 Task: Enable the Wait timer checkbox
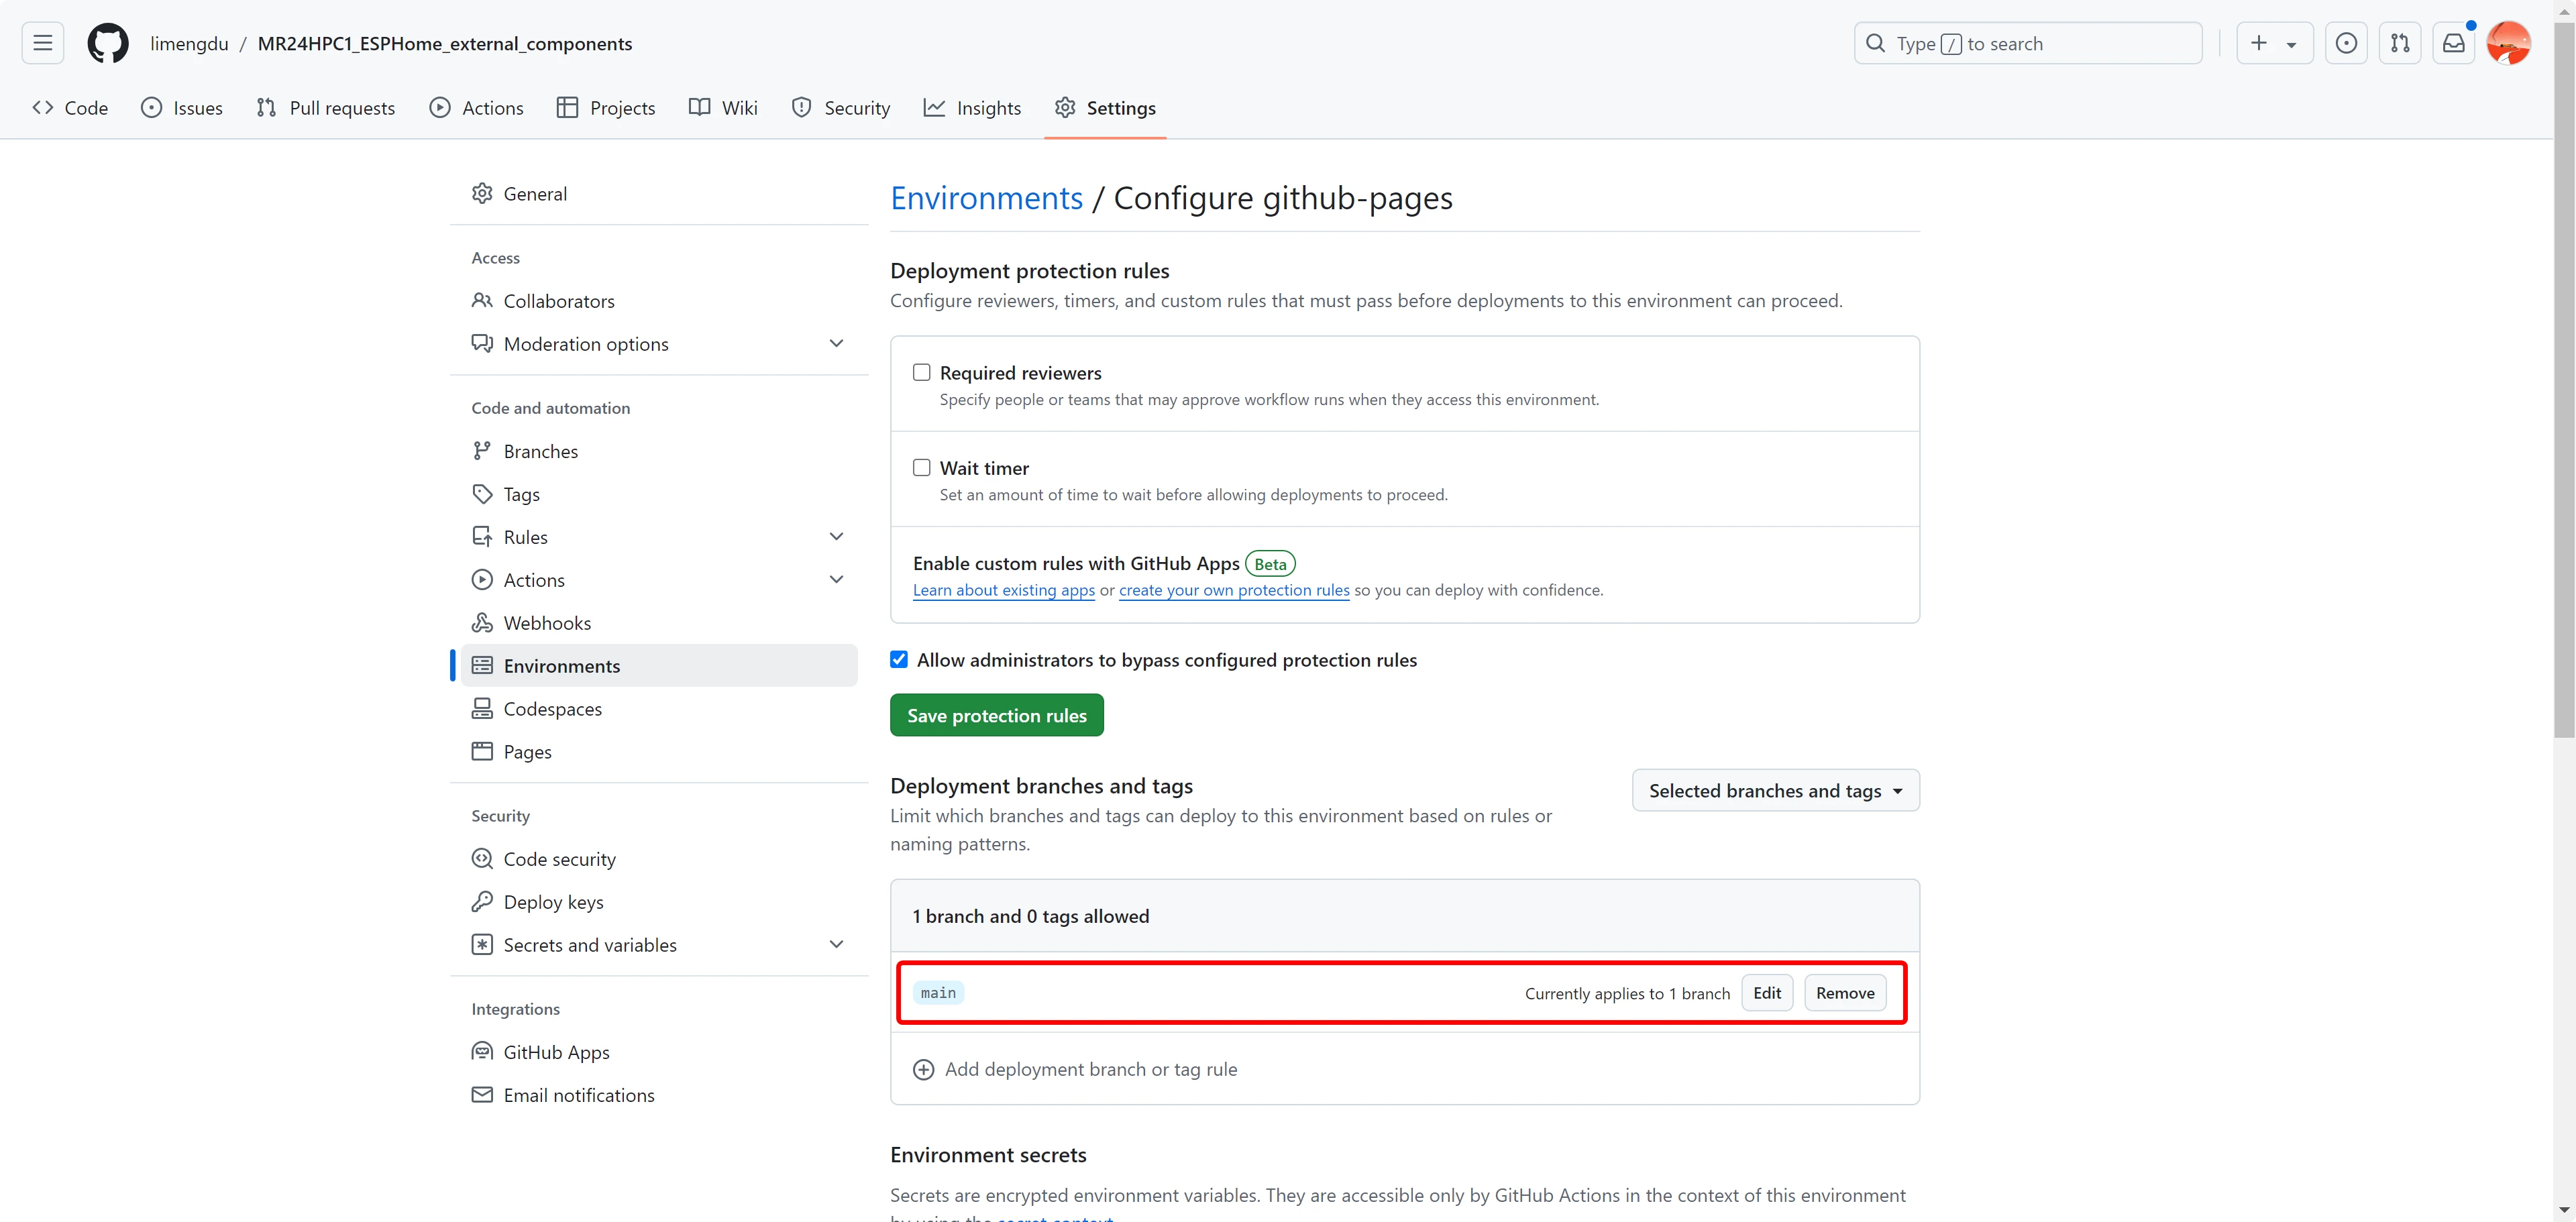(x=921, y=467)
